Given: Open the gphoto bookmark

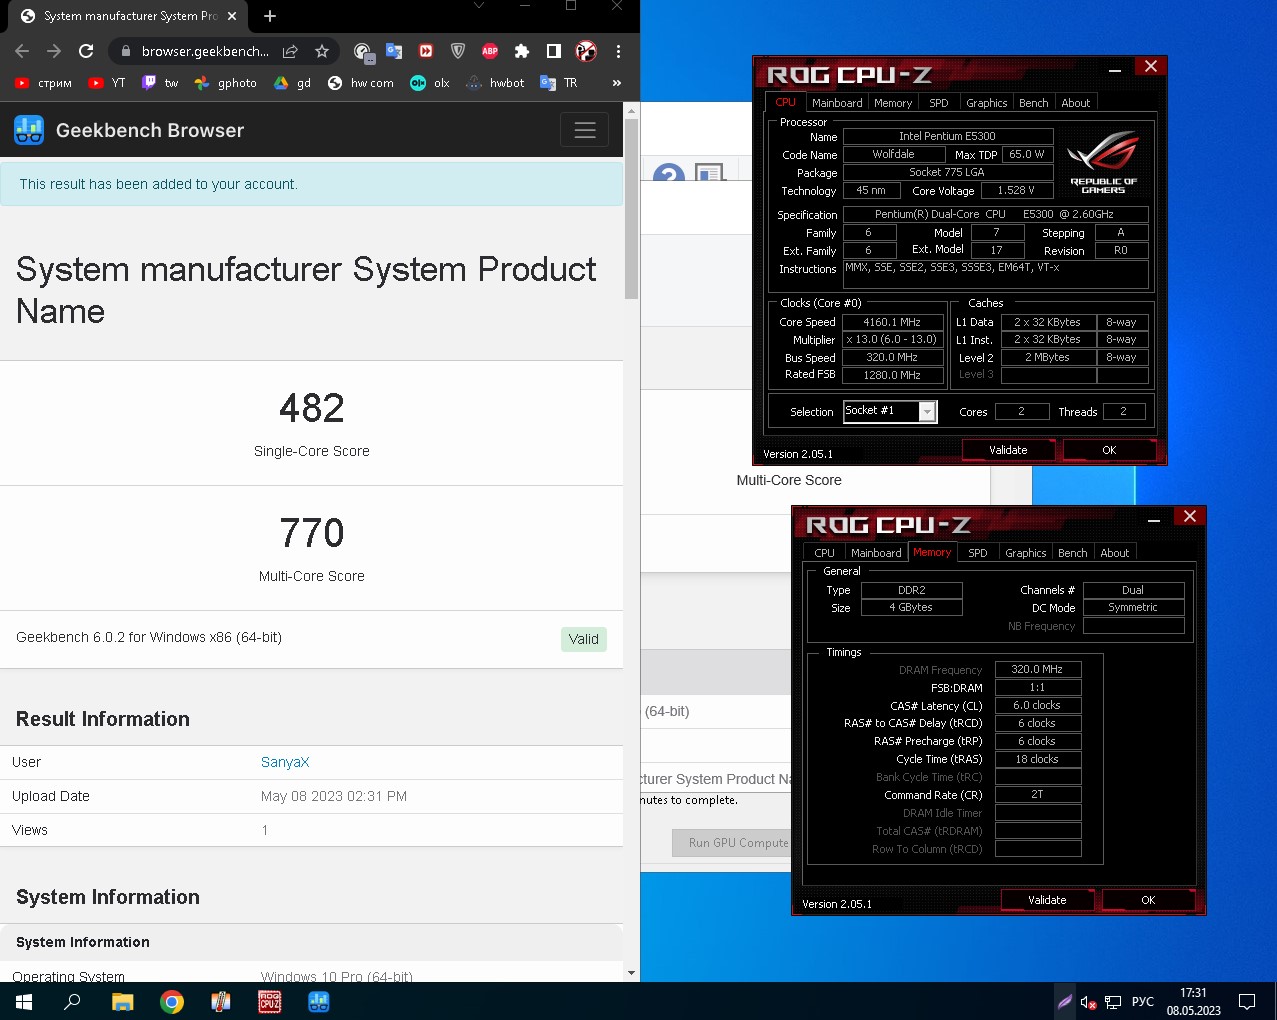Looking at the screenshot, I should coord(226,83).
